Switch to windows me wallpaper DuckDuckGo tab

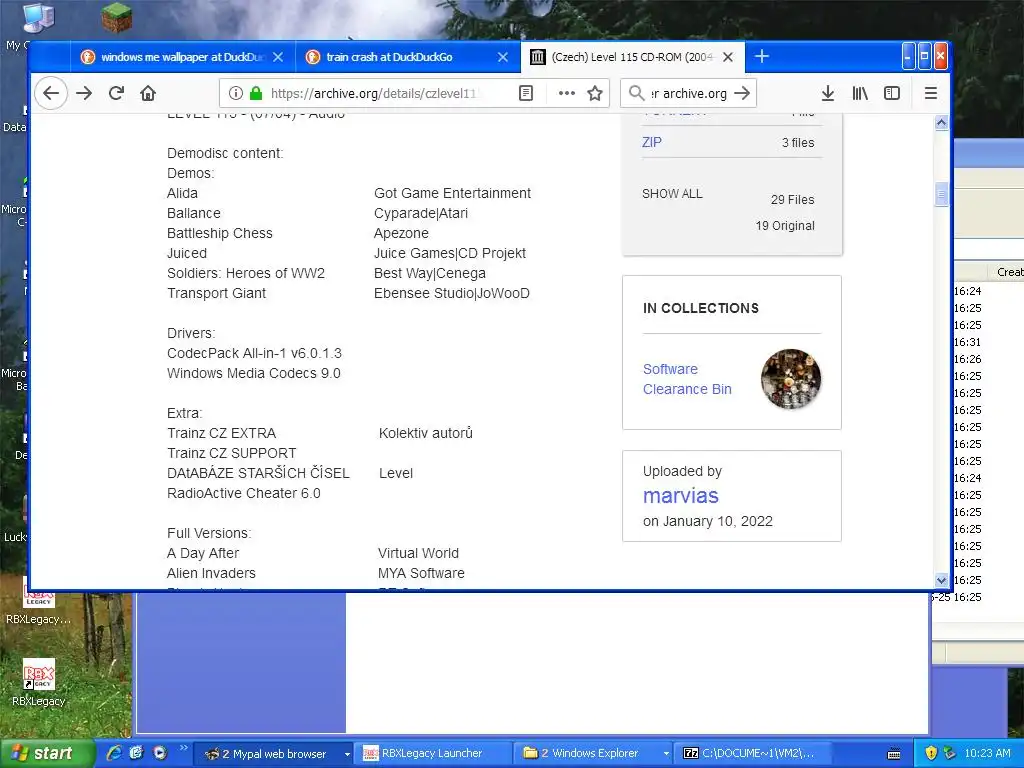pyautogui.click(x=183, y=57)
